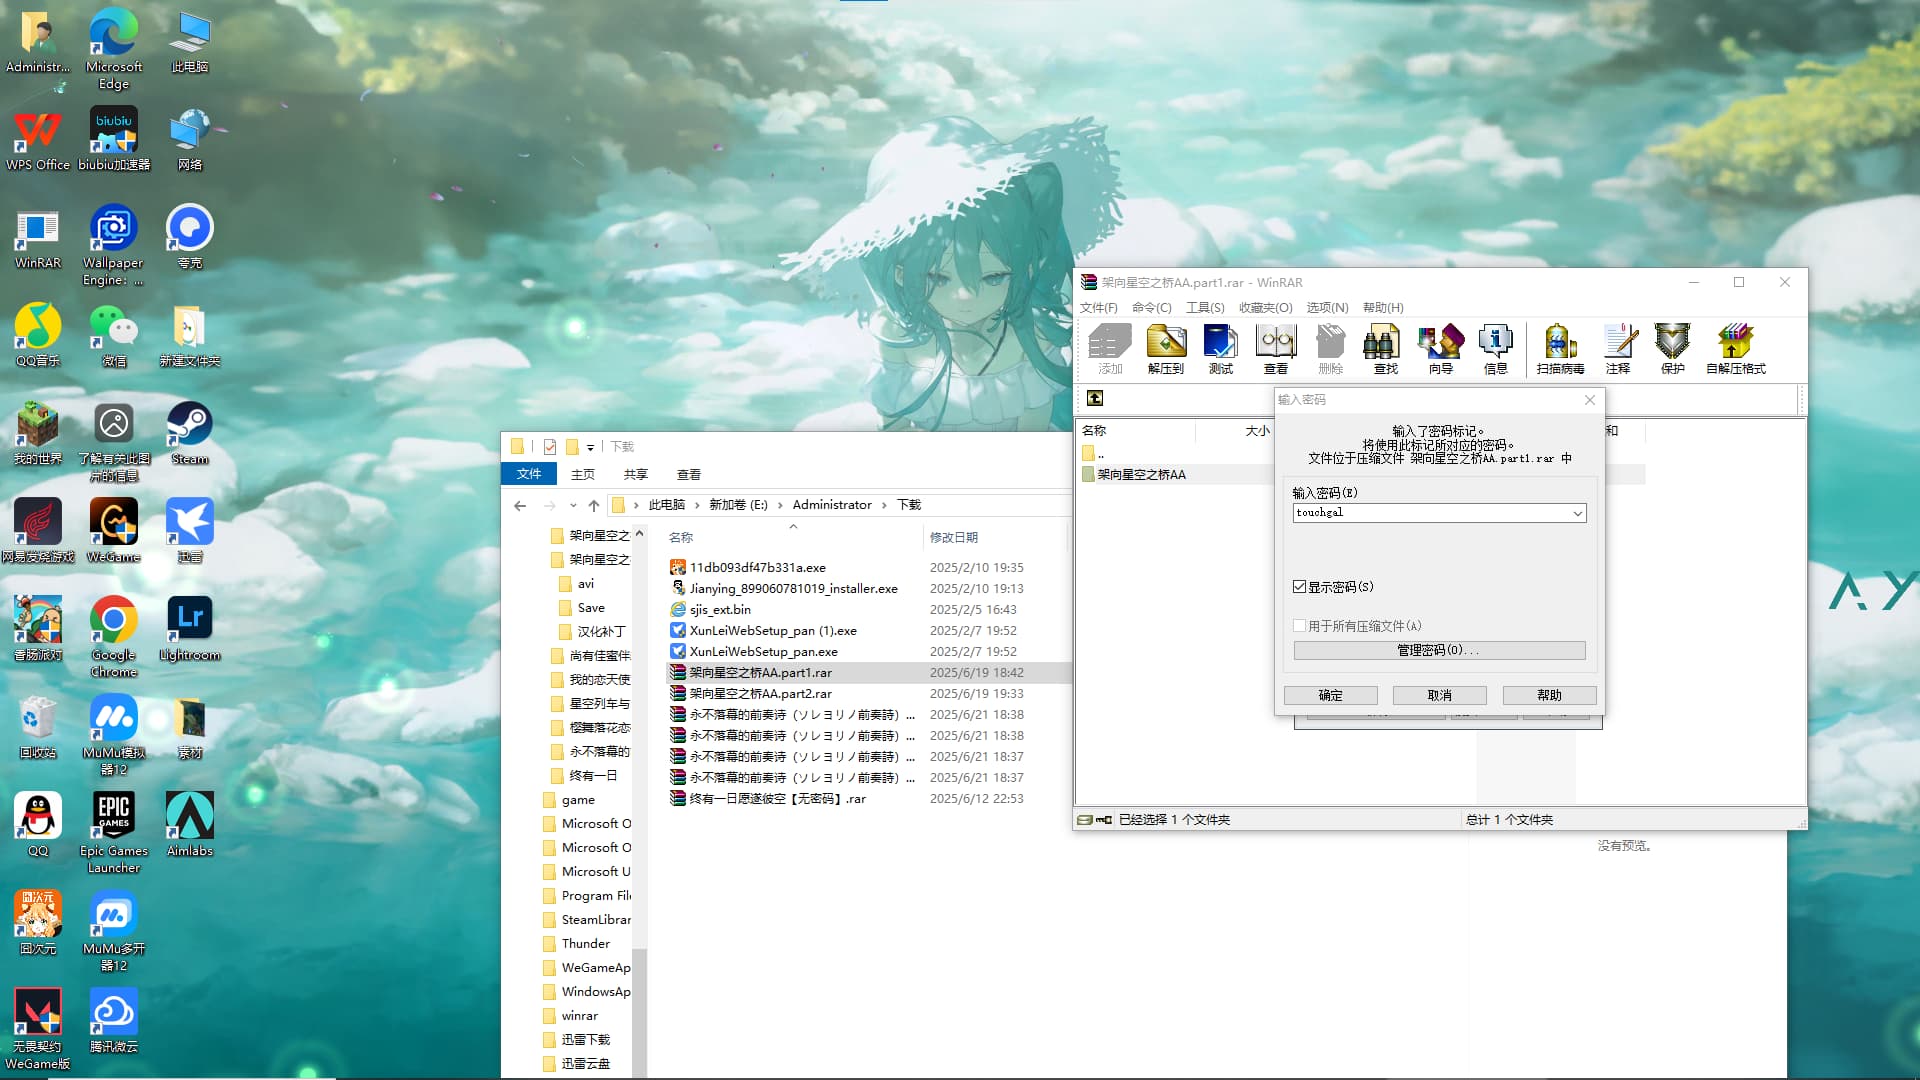Click the 信息 (Info) toolbar icon
The image size is (1920, 1080).
pos(1496,348)
